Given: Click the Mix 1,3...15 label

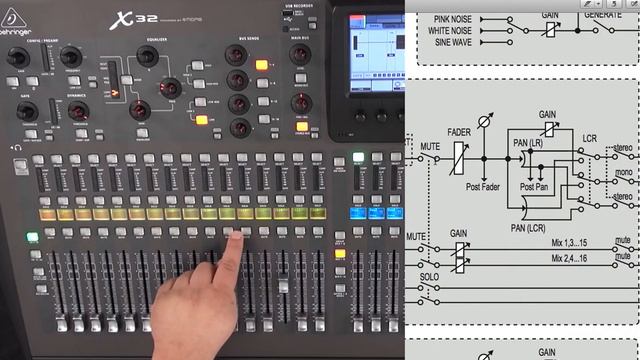Looking at the screenshot, I should pos(569,243).
